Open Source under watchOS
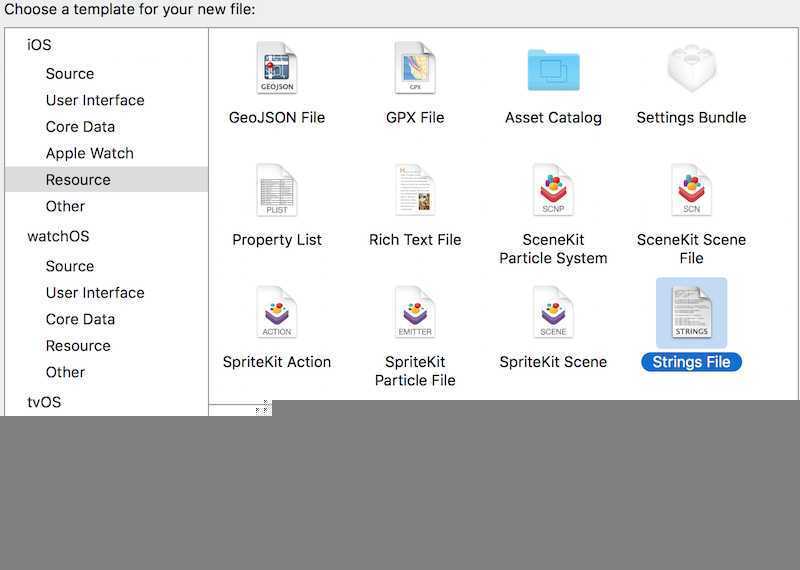 (70, 266)
